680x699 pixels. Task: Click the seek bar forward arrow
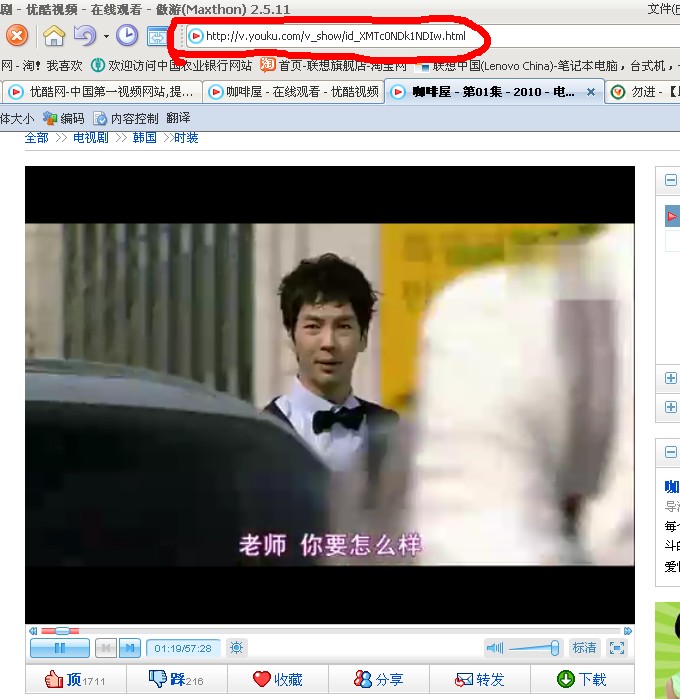tap(628, 631)
